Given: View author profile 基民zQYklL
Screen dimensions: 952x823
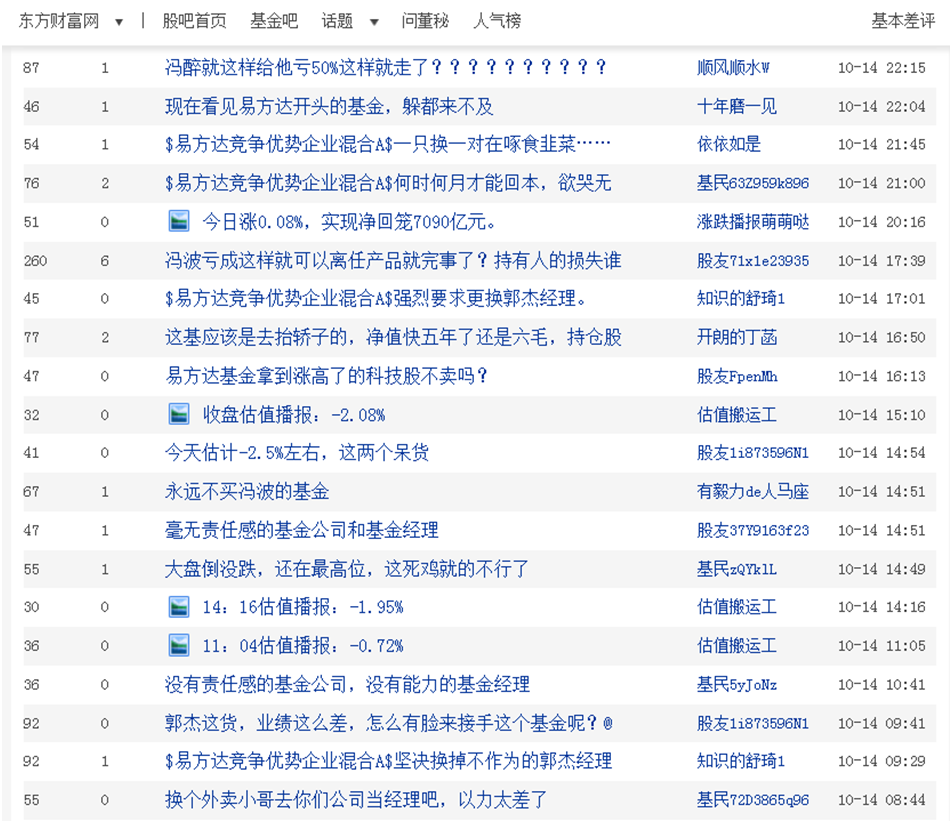Looking at the screenshot, I should tap(737, 569).
